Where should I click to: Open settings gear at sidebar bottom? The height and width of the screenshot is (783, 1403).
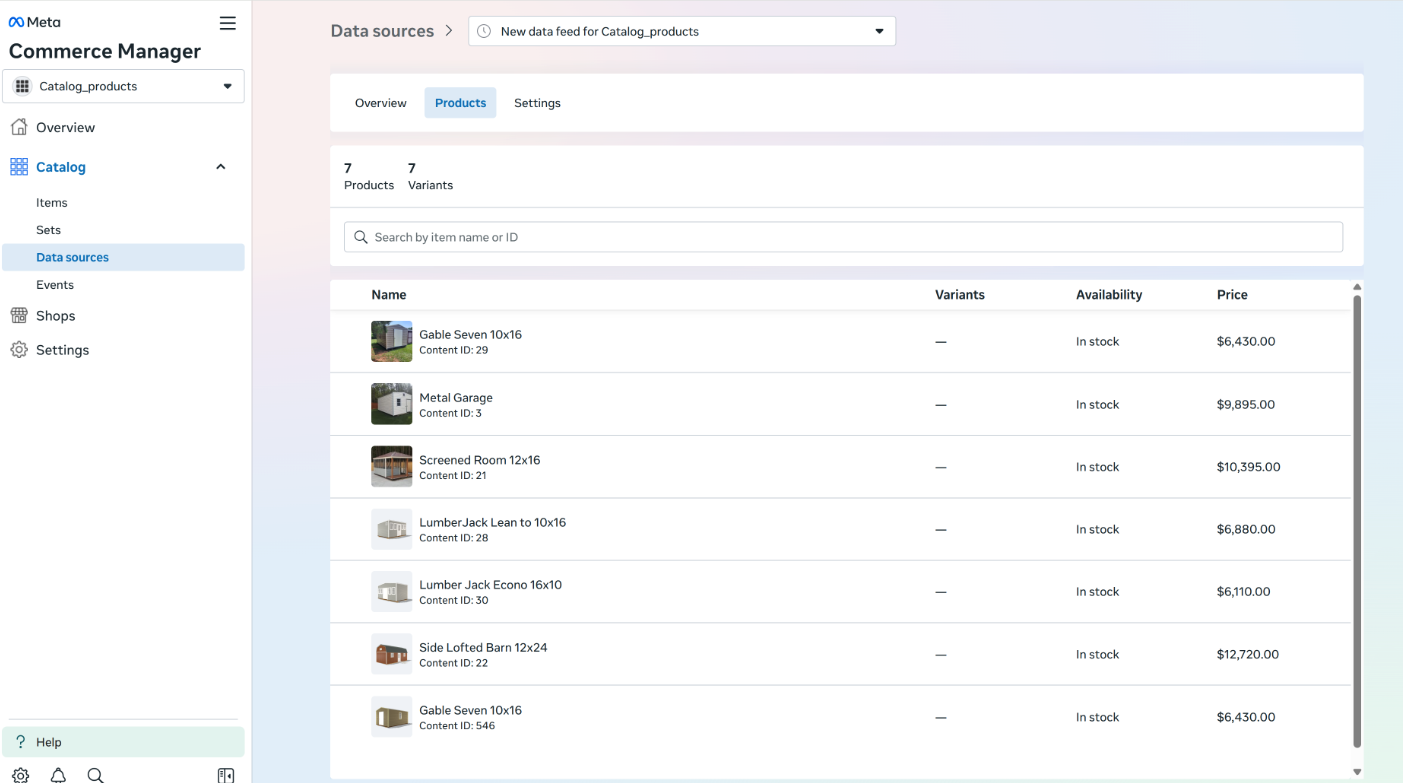[x=21, y=775]
